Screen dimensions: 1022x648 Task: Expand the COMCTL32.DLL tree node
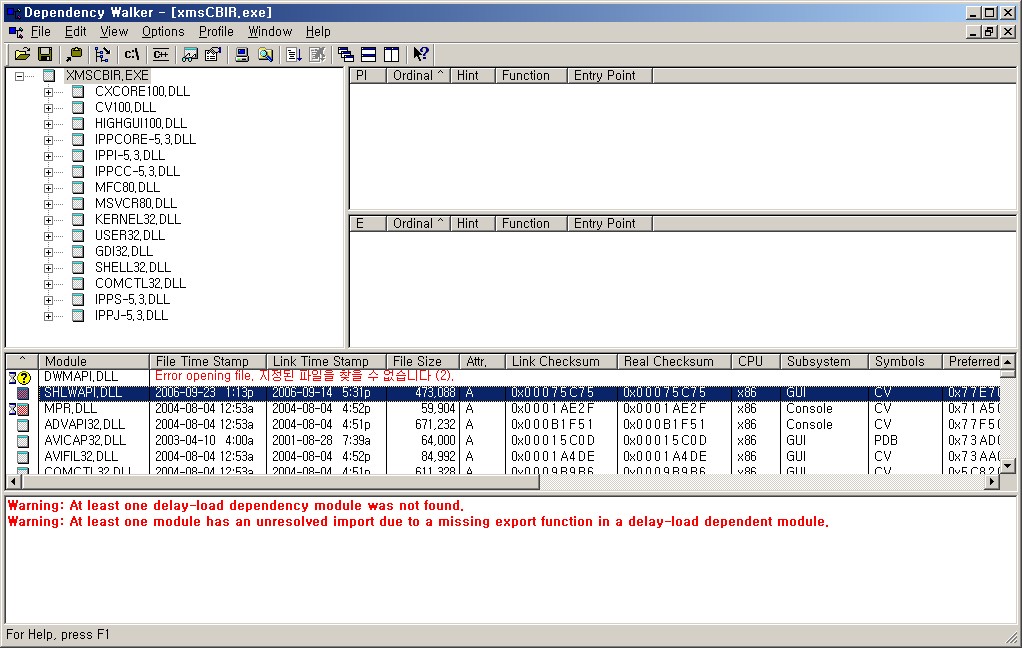point(48,284)
